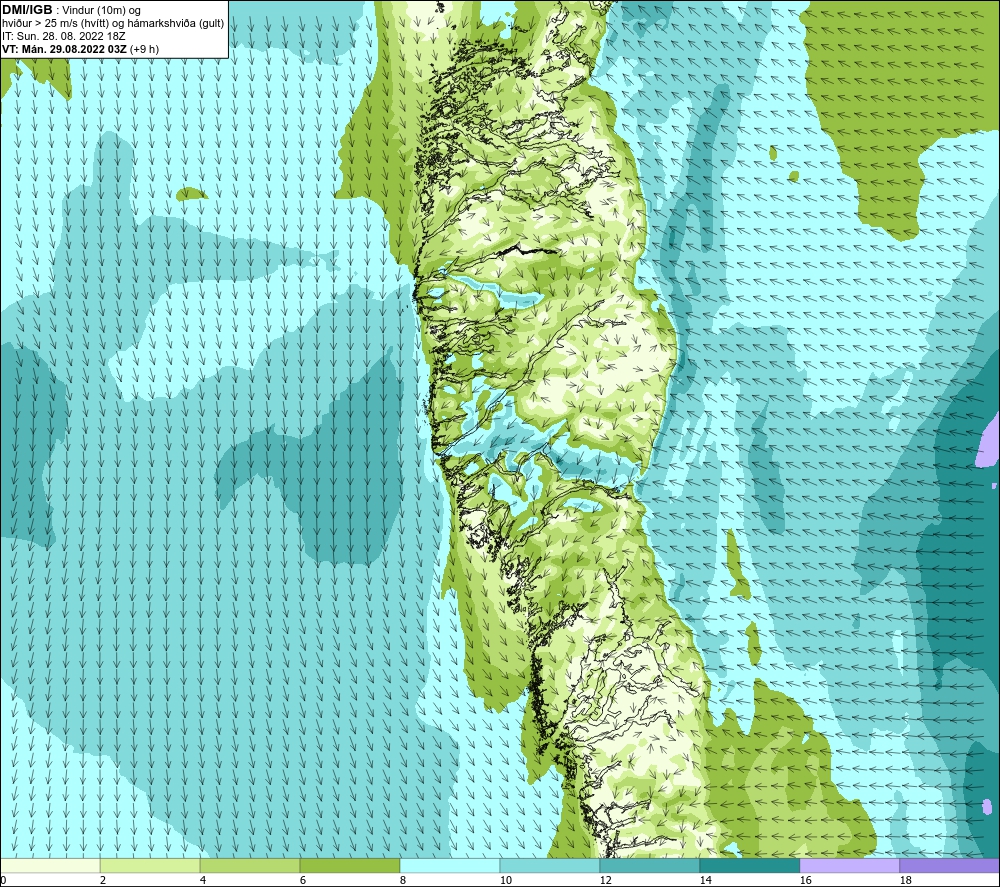Click the darker purple 18+ m/s legend swatch

[x=950, y=865]
